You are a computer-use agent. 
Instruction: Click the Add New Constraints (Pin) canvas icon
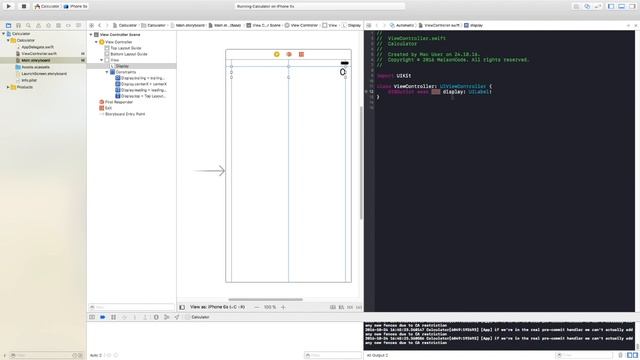tap(350, 307)
